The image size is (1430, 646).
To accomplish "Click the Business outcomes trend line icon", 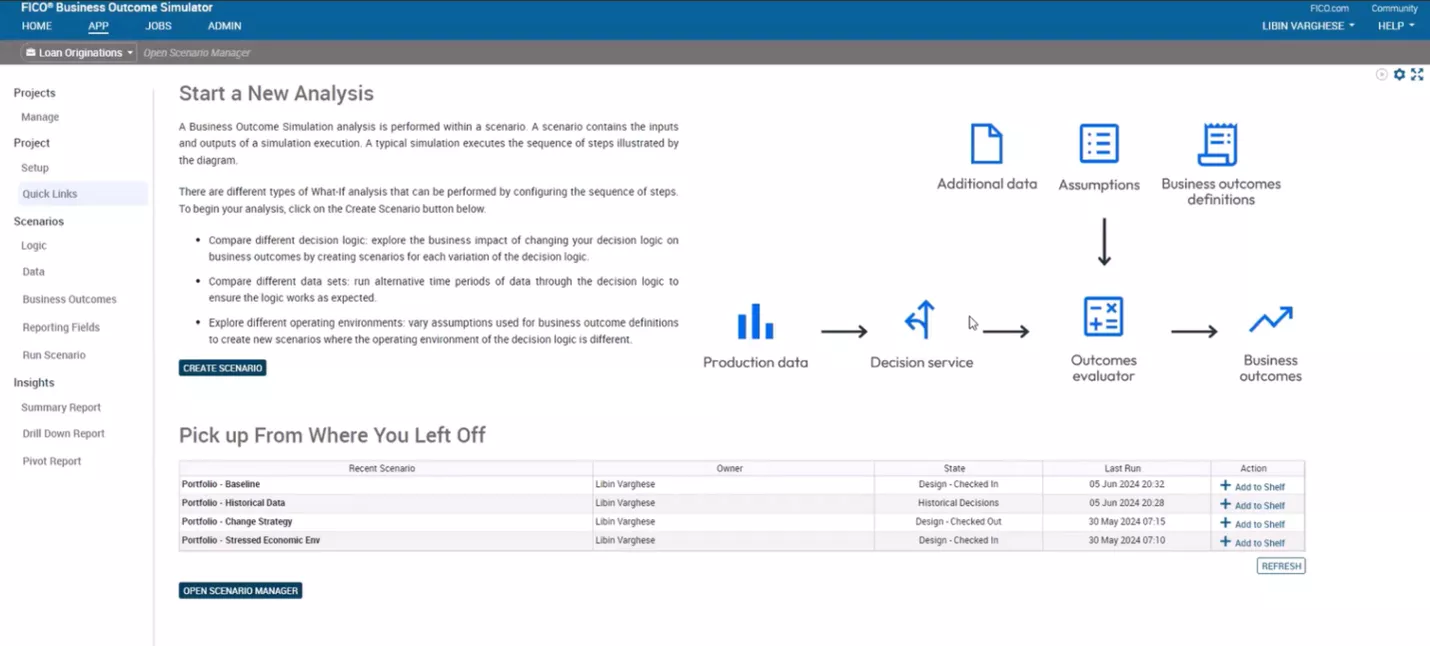I will click(x=1270, y=320).
